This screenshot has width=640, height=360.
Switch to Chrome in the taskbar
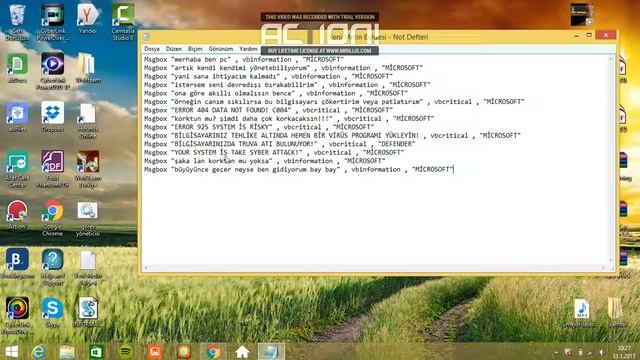point(213,352)
